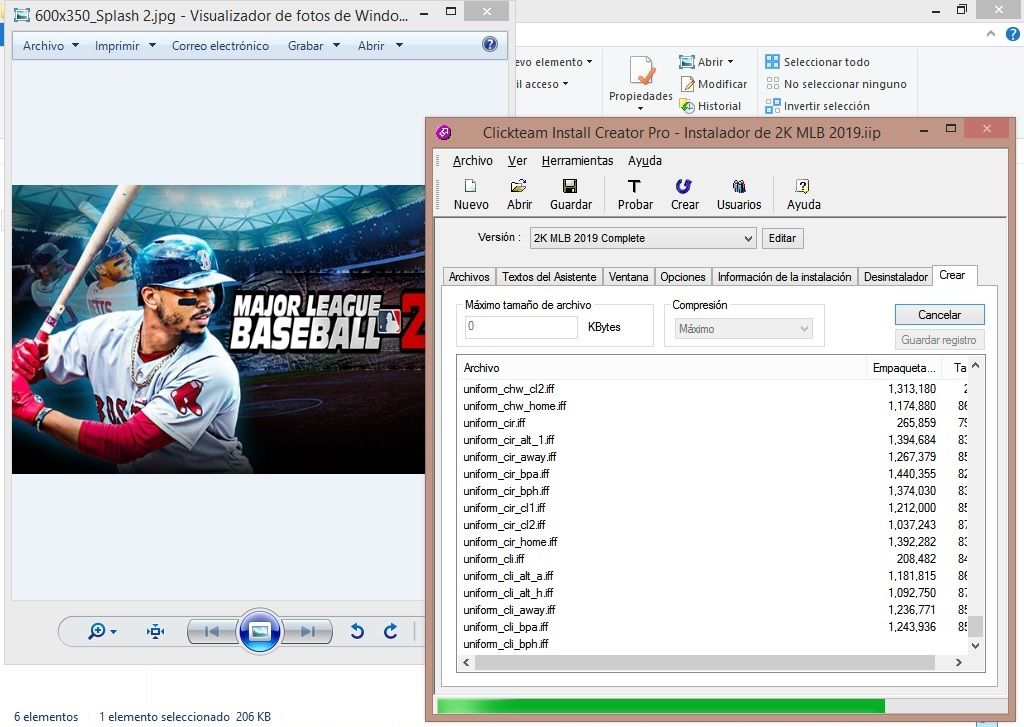Click Correo electrónico in Photo Viewer toolbar
The height and width of the screenshot is (727, 1024).
click(x=220, y=46)
